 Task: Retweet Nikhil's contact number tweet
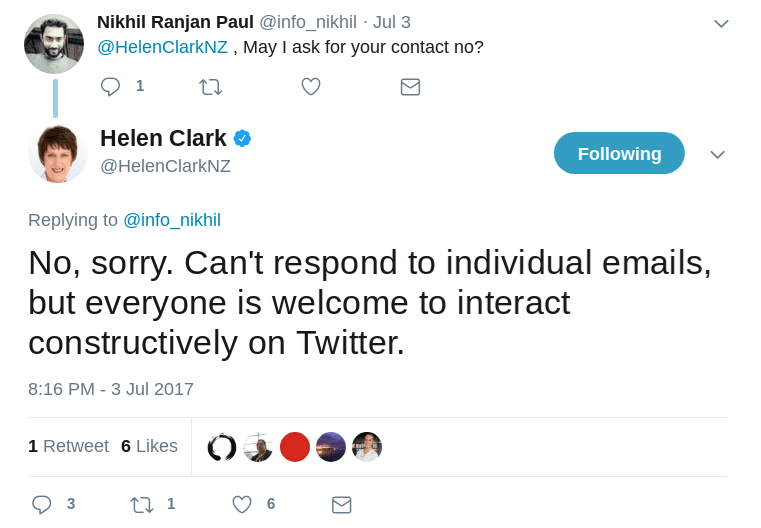(210, 87)
